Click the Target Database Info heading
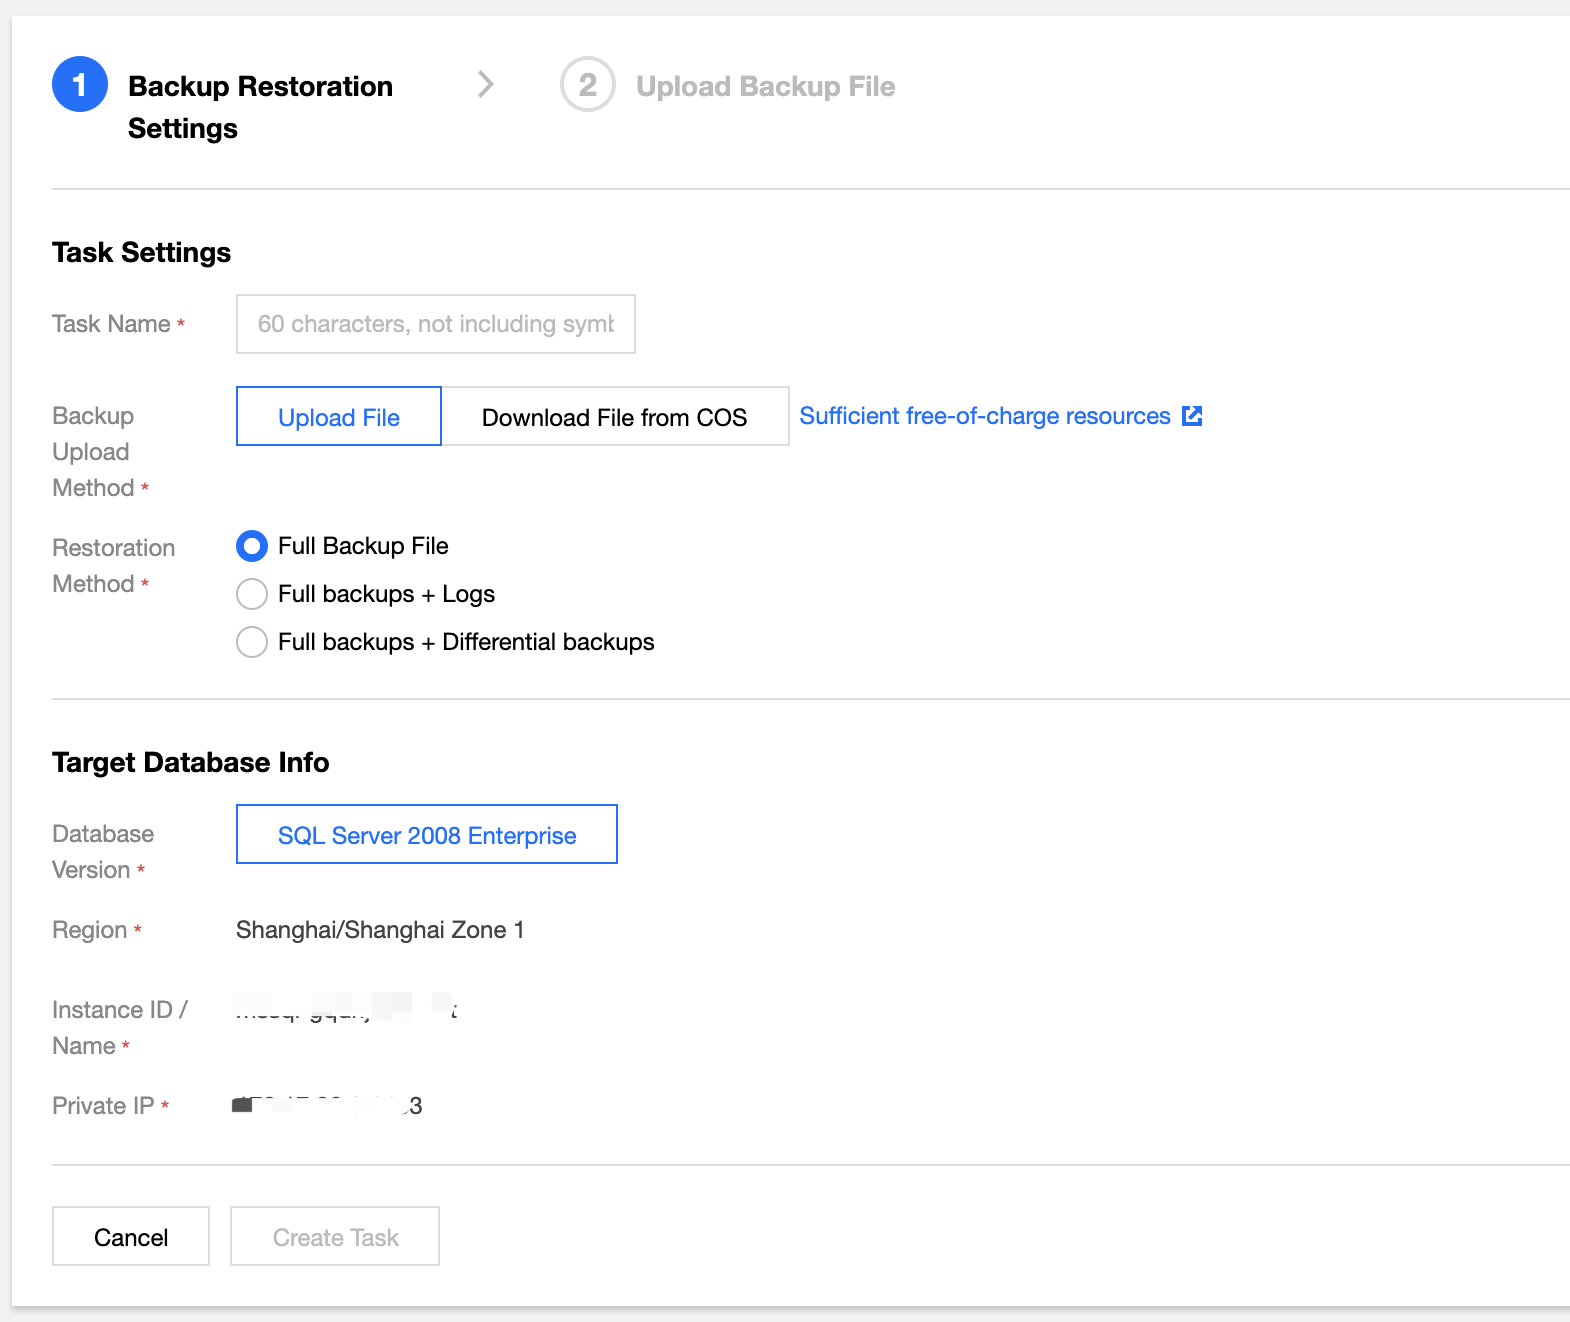Viewport: 1570px width, 1322px height. (x=190, y=762)
